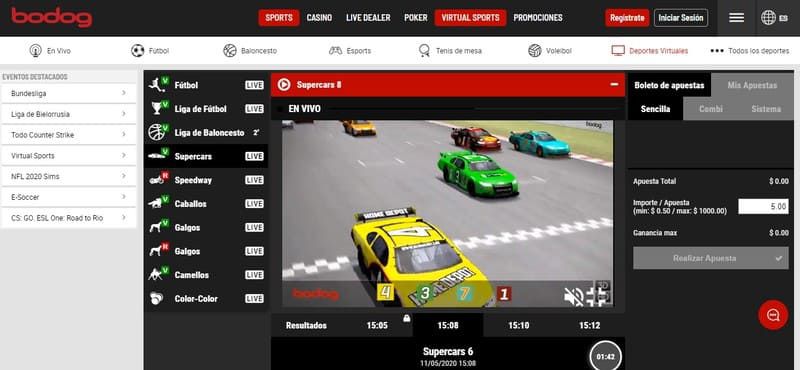Image resolution: width=800 pixels, height=370 pixels.
Task: Select the virtual Fútbol player icon
Action: click(x=158, y=85)
